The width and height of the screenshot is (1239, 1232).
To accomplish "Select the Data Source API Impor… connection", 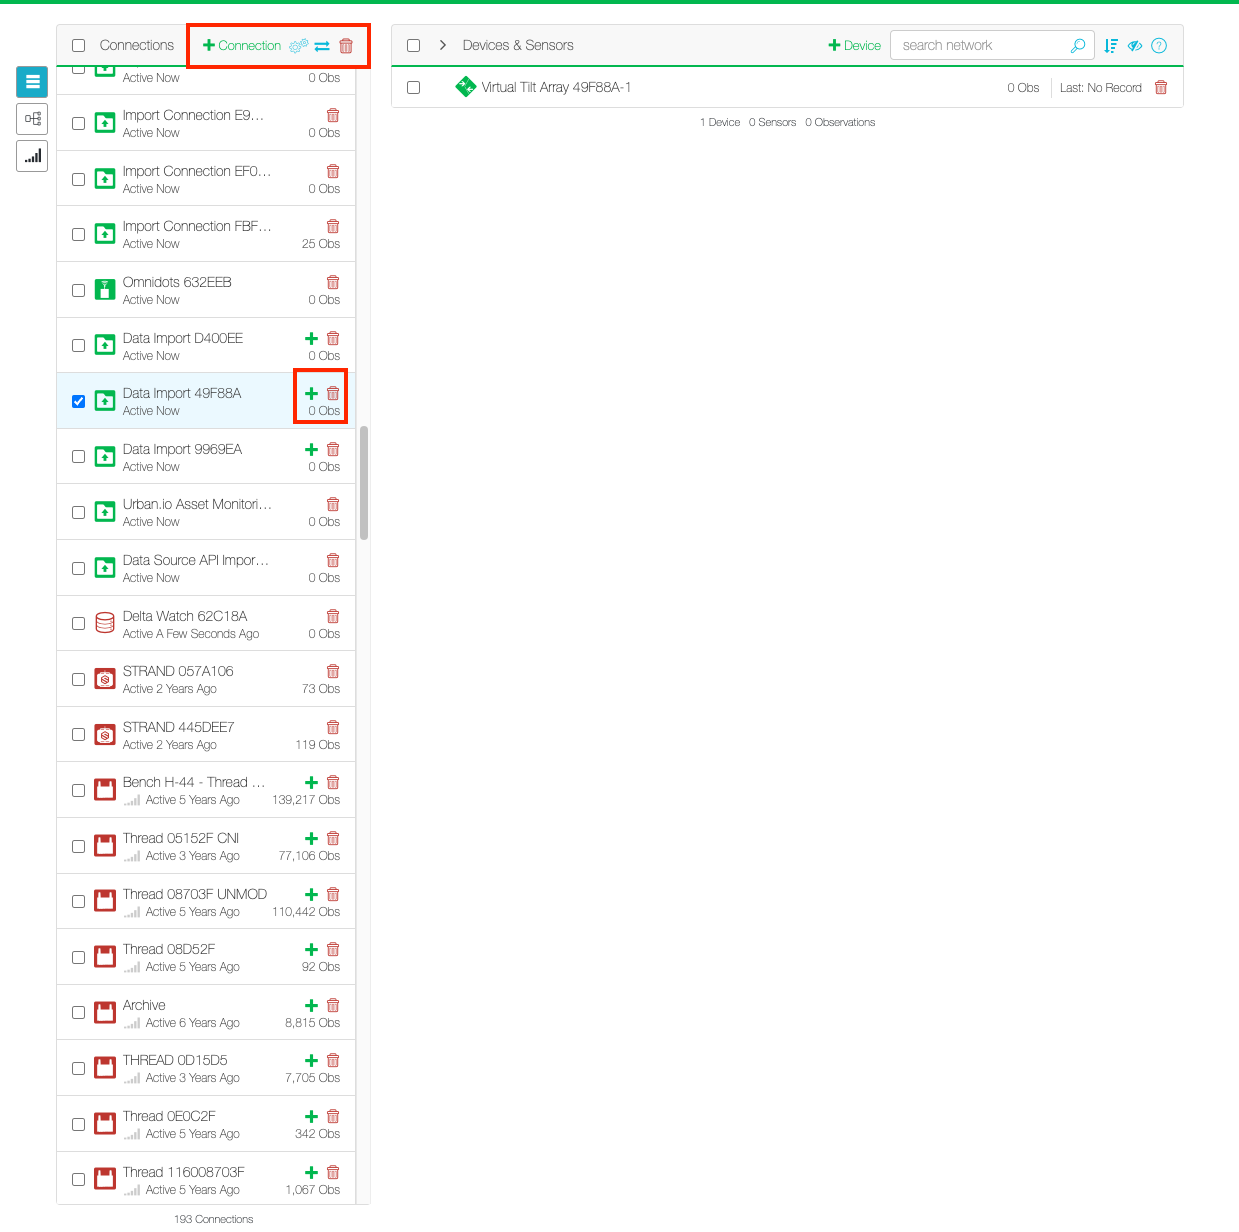I will (206, 568).
